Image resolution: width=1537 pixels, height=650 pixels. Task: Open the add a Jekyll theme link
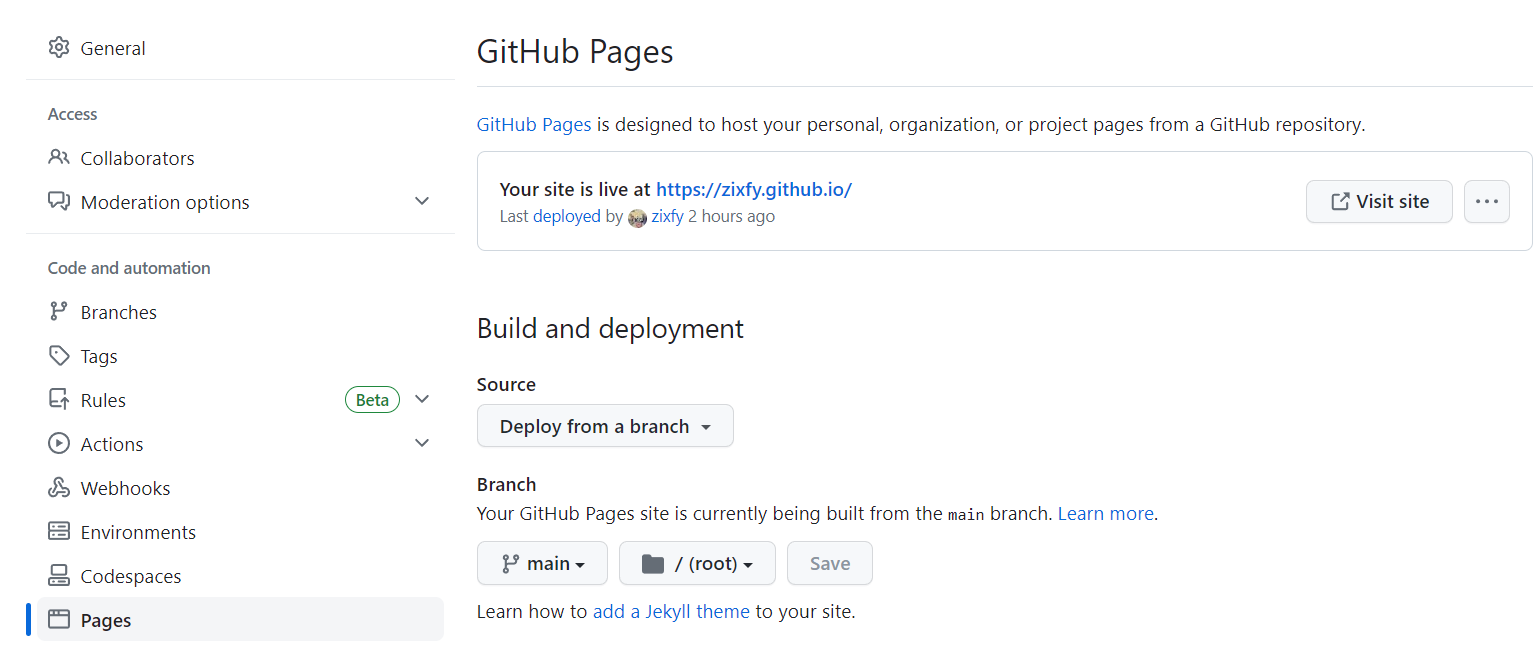pyautogui.click(x=671, y=611)
